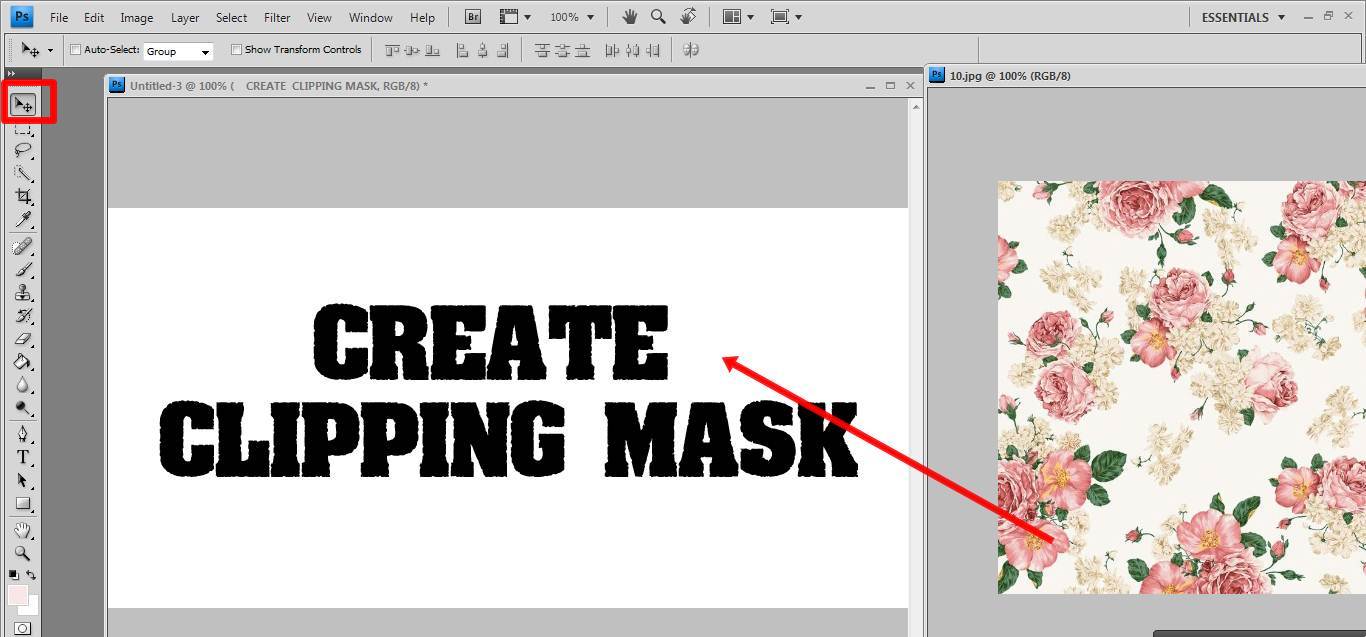
Task: Select the Pen tool
Action: [23, 434]
